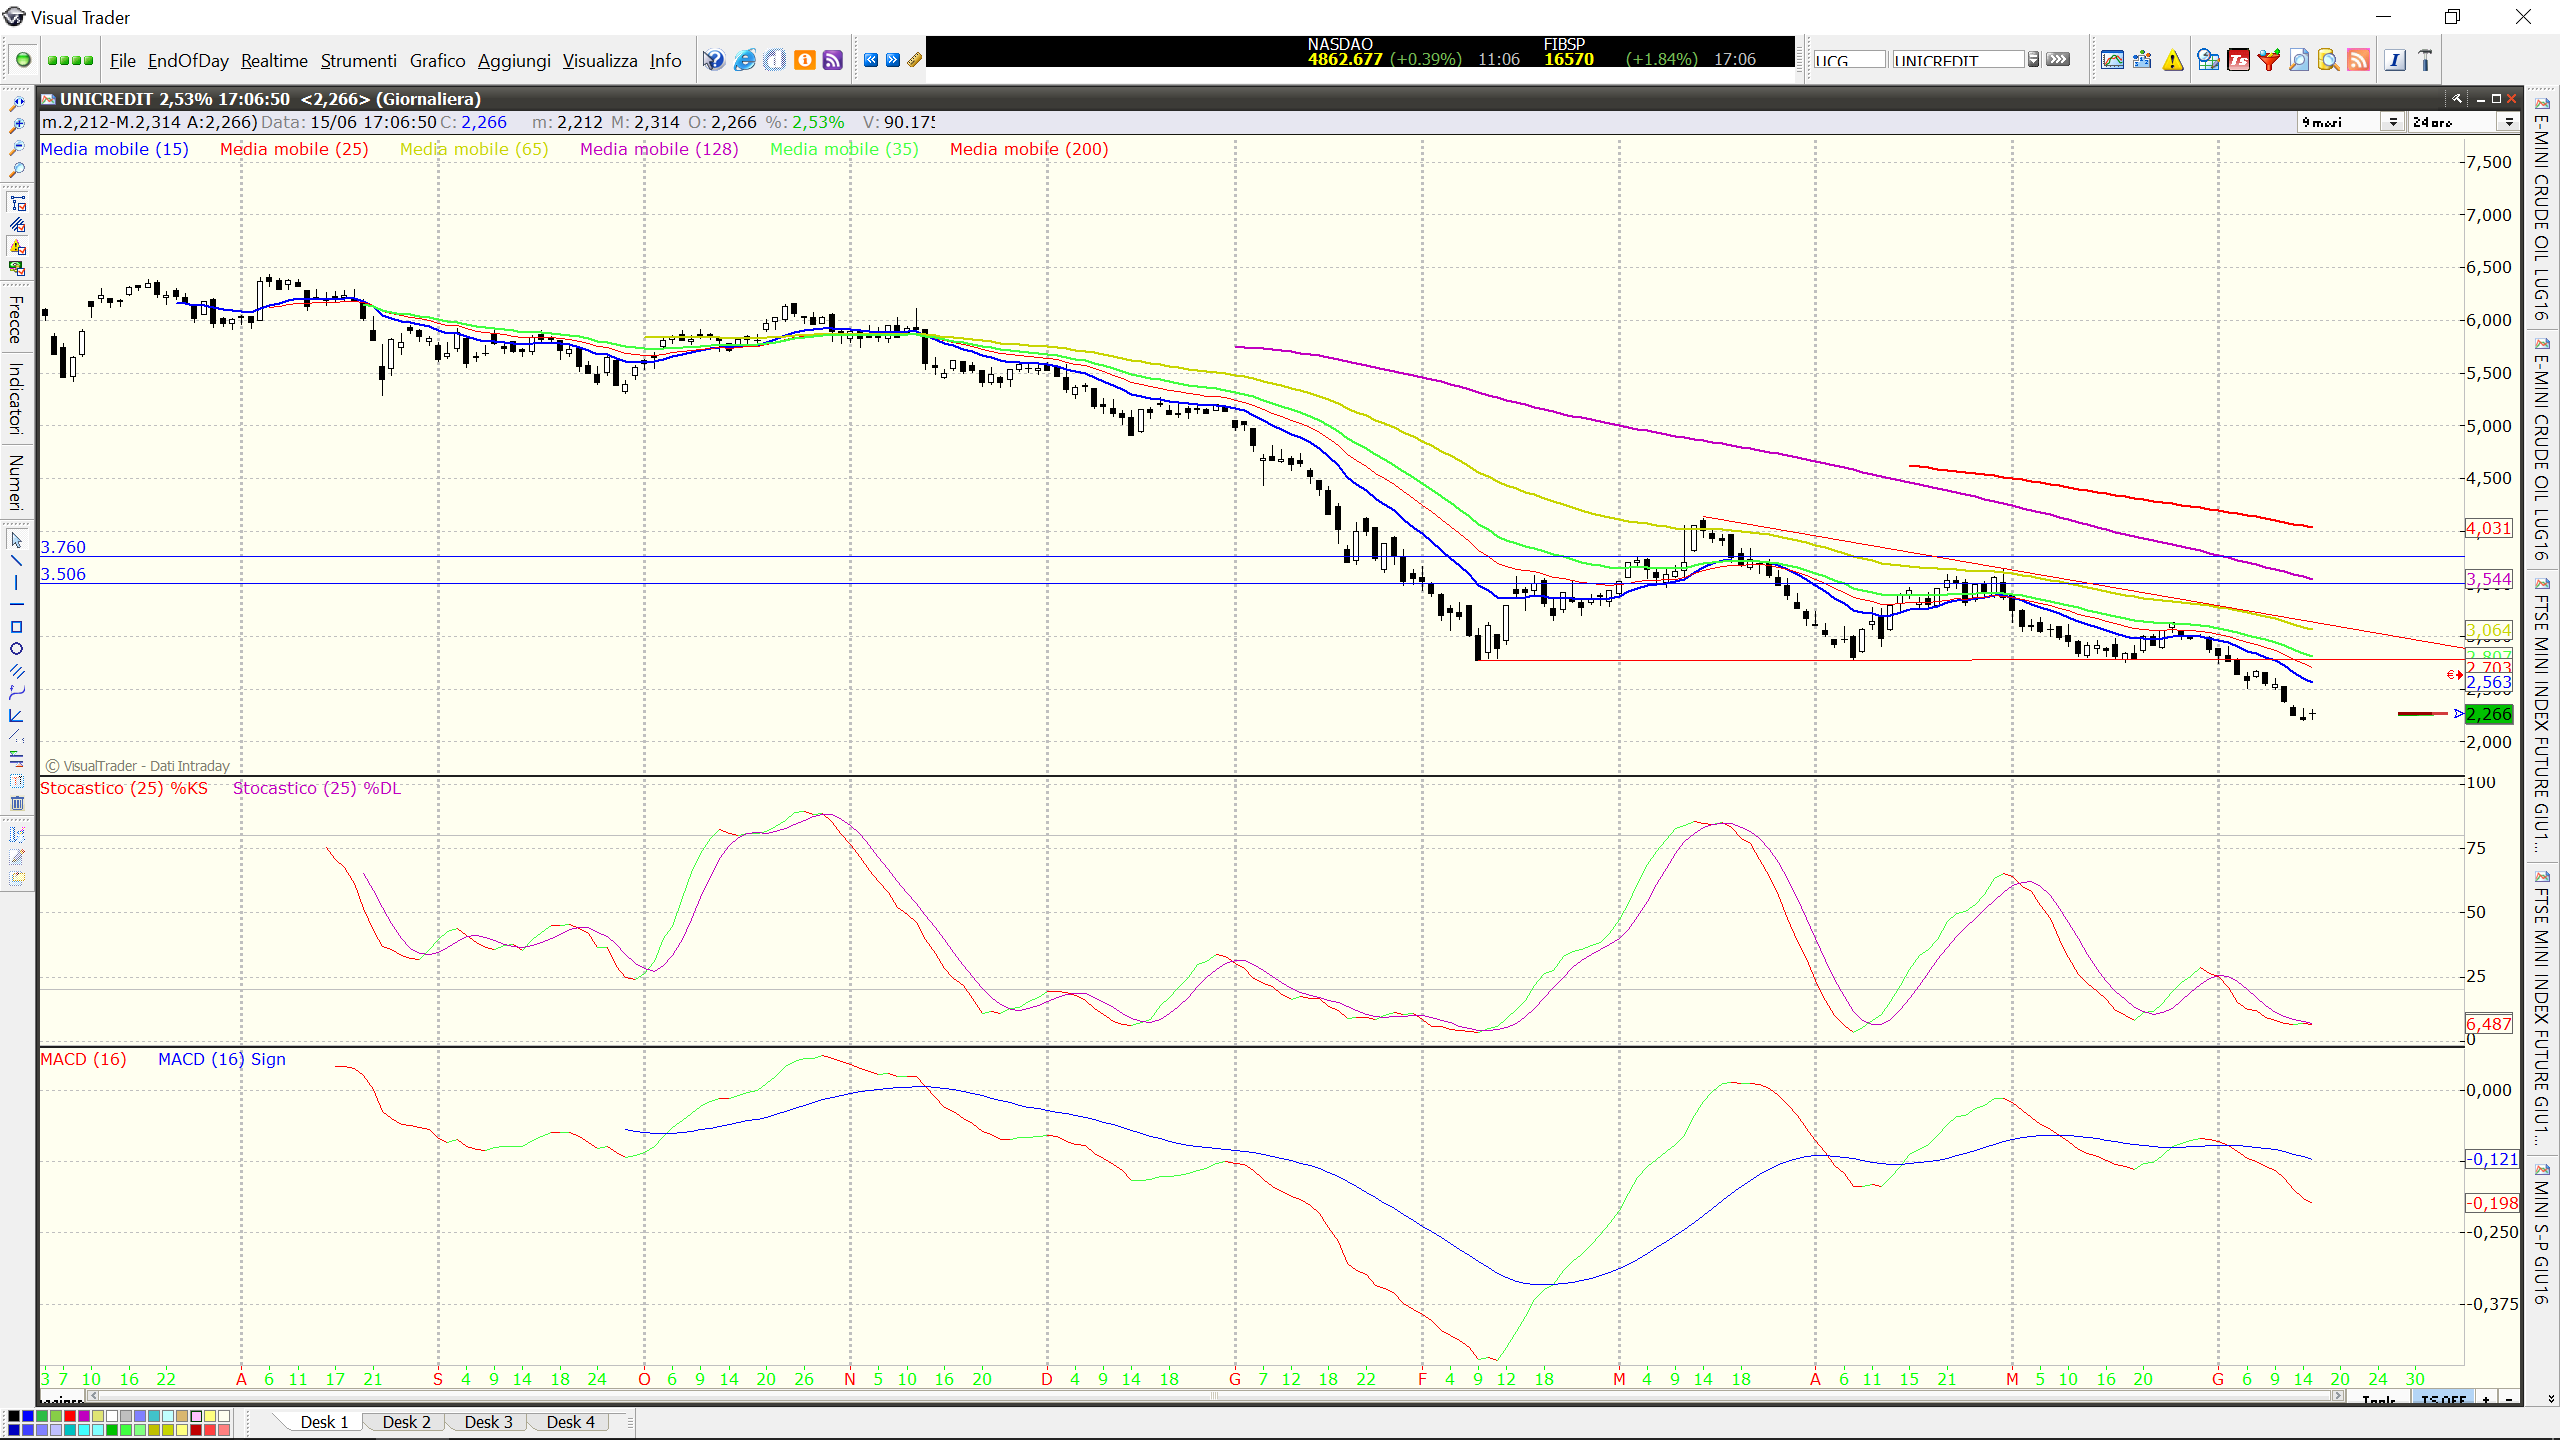Viewport: 2560px width, 1440px height.
Task: Click the pin icon on chart titlebar
Action: click(x=2456, y=98)
